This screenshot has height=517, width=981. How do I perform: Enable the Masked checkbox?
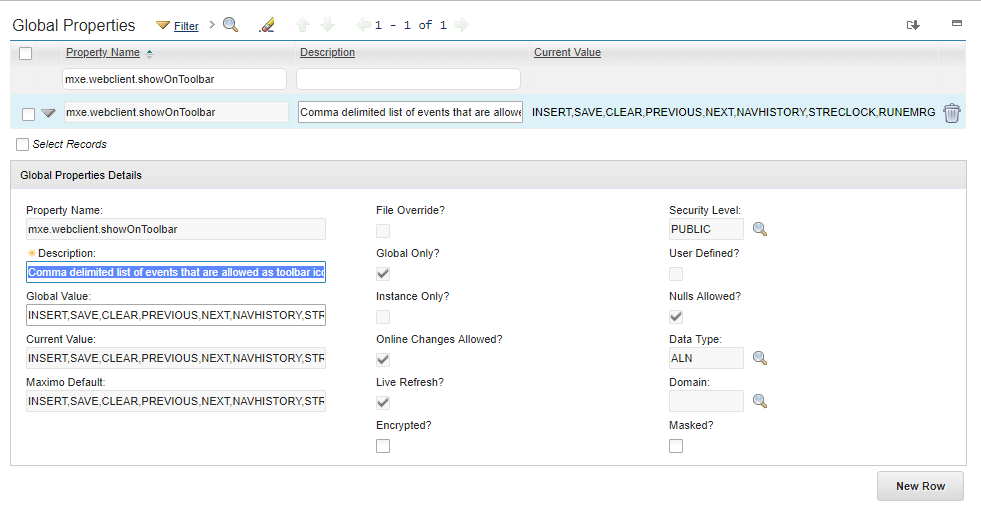pyautogui.click(x=676, y=446)
